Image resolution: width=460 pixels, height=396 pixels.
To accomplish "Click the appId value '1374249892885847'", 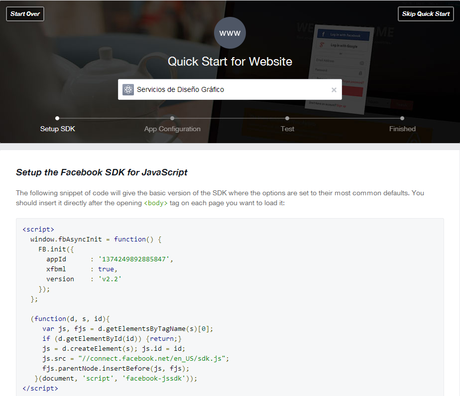I will (134, 259).
